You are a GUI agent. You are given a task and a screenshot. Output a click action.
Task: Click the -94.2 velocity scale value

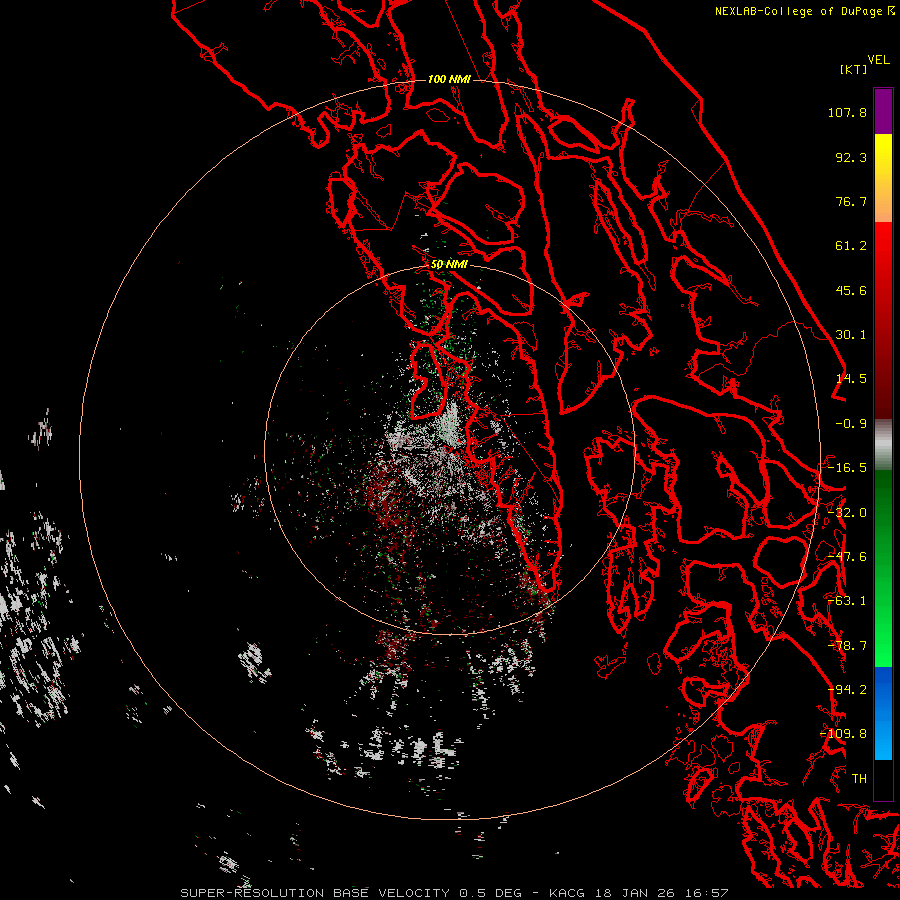[x=847, y=690]
